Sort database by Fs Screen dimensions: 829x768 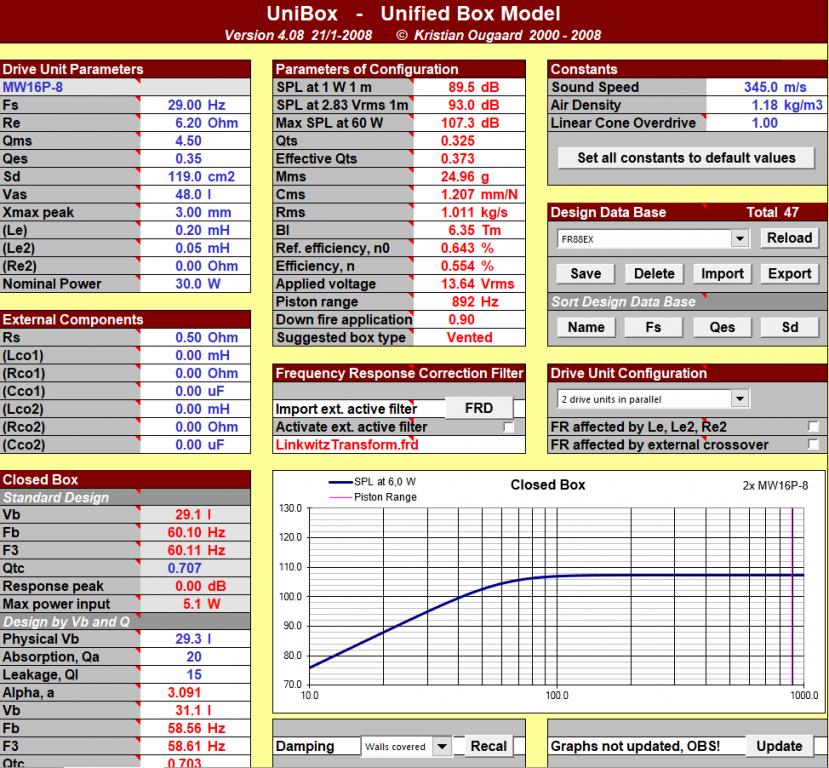pyautogui.click(x=653, y=327)
